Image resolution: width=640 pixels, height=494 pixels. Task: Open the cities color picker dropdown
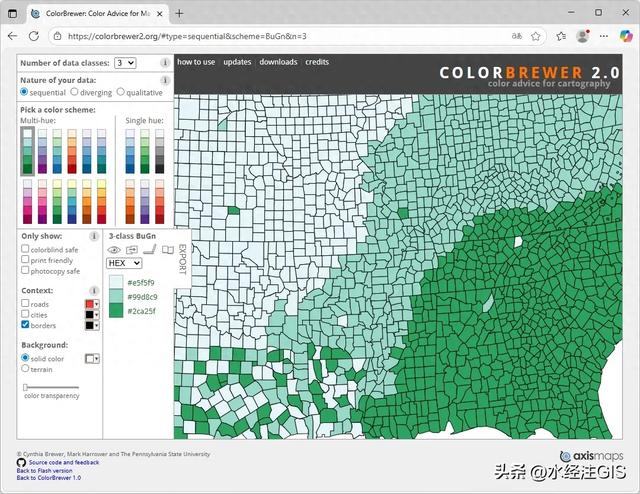[x=92, y=315]
